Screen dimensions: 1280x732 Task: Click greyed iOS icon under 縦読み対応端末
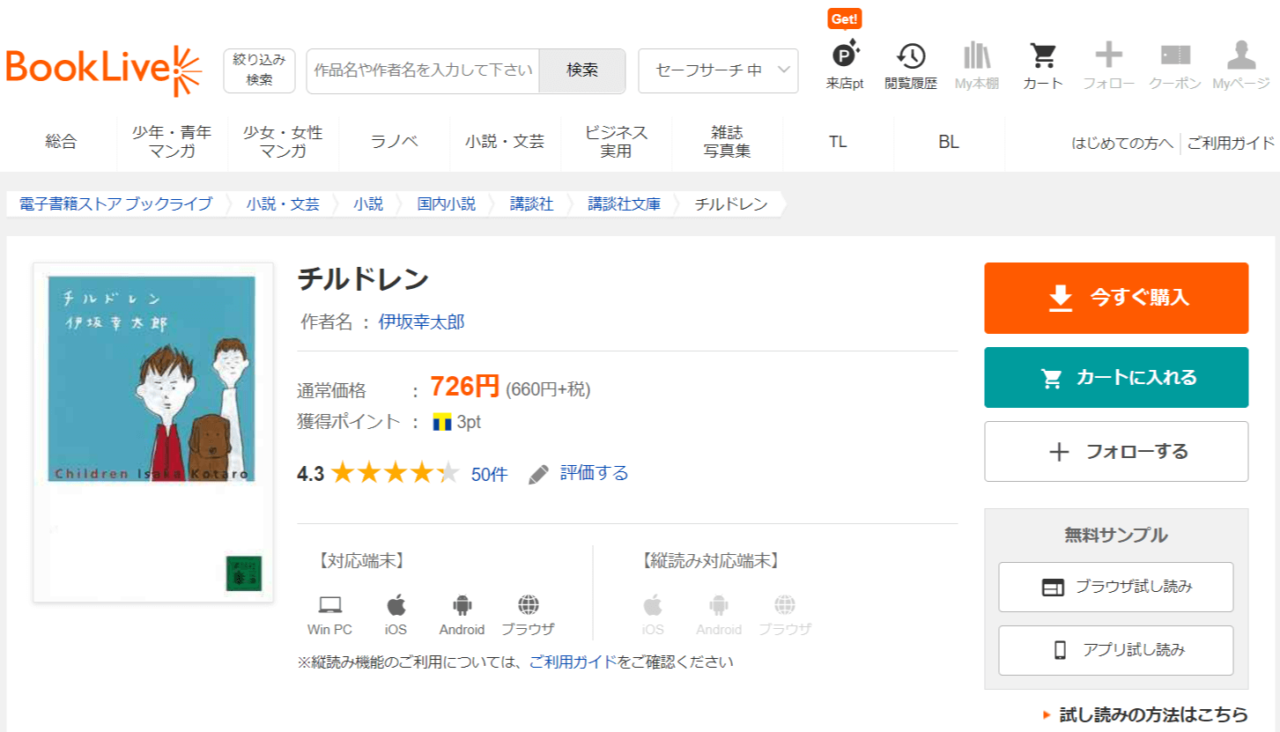(653, 604)
